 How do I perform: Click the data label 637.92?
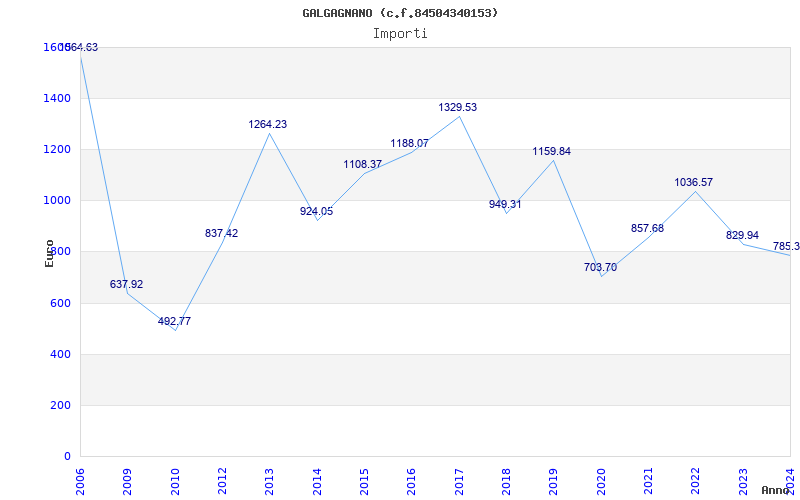tap(127, 284)
